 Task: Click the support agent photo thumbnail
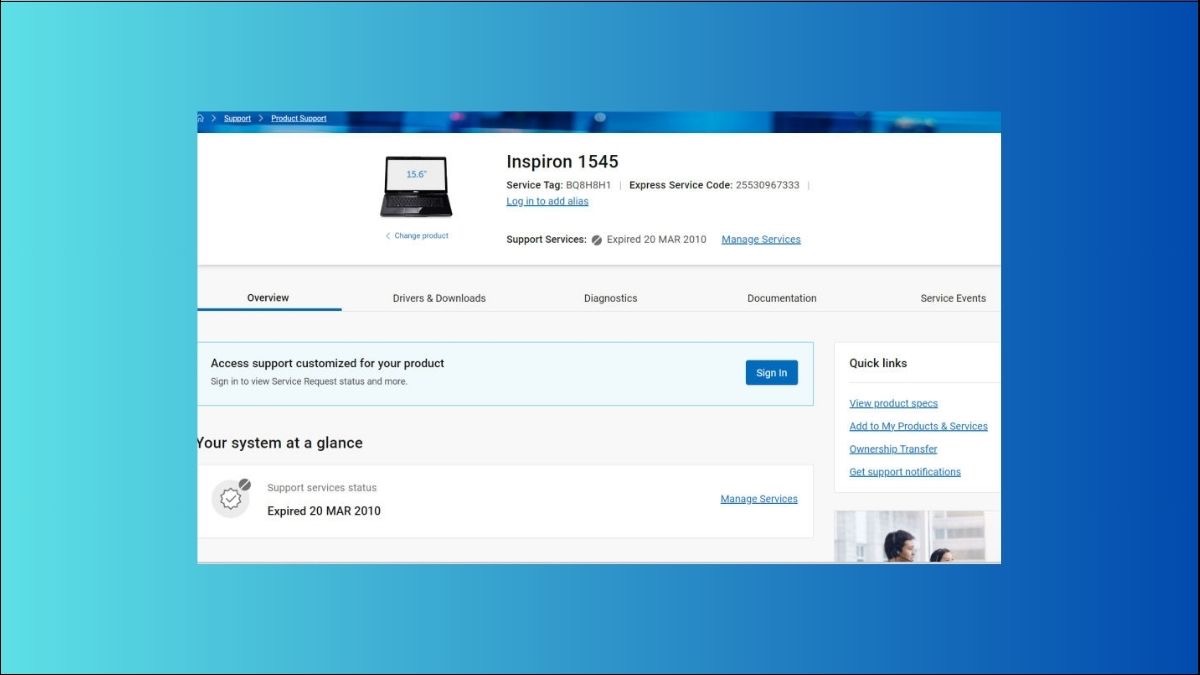(x=910, y=536)
